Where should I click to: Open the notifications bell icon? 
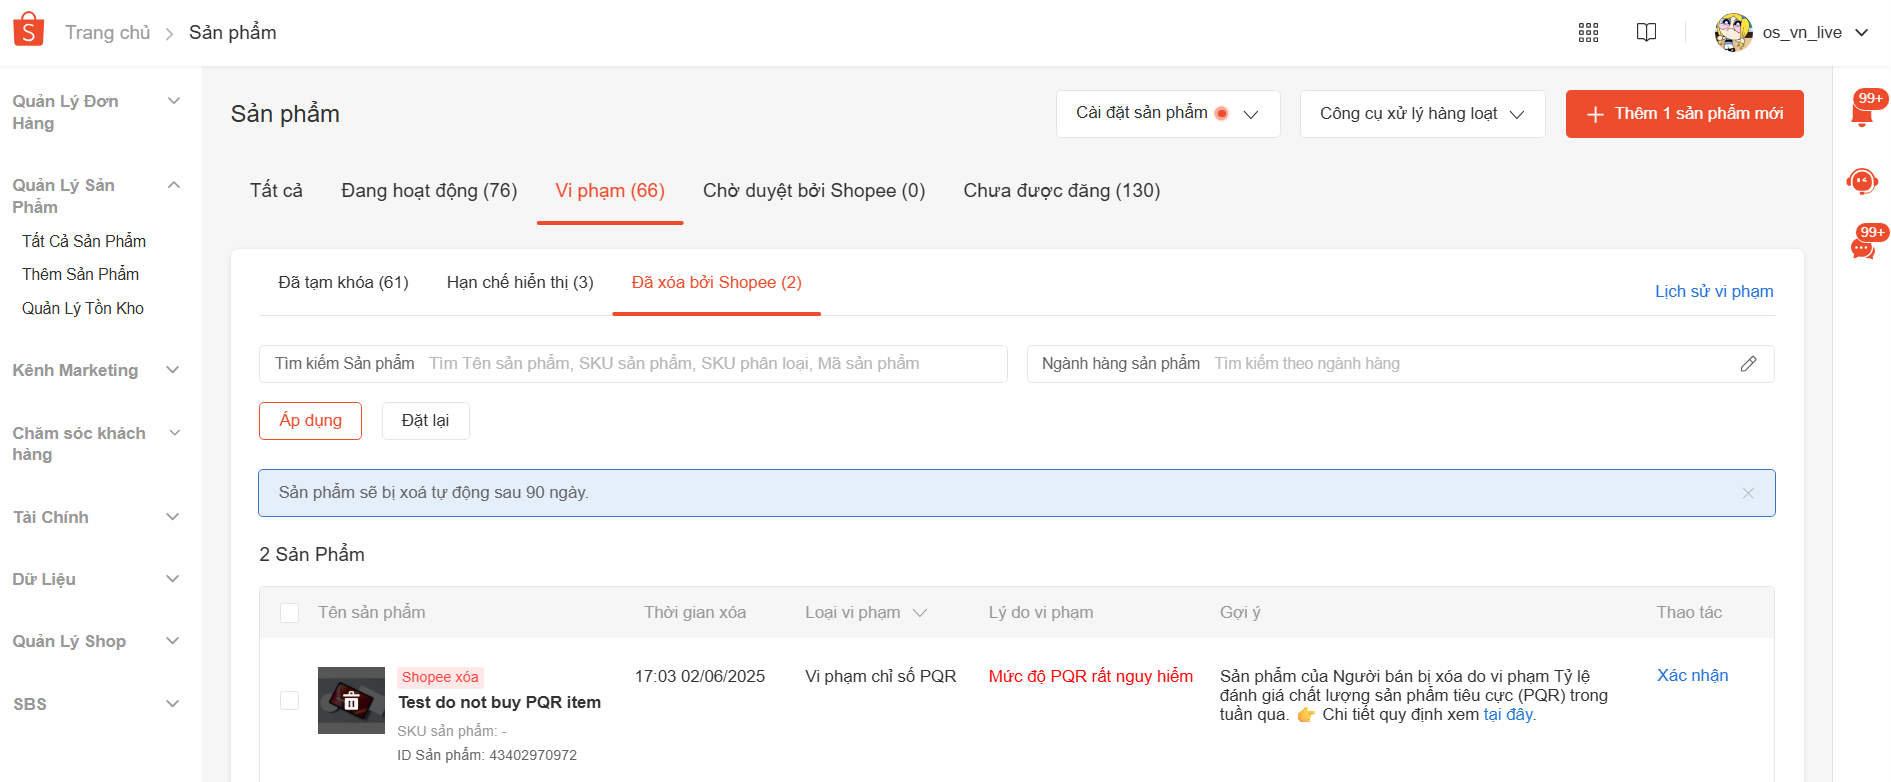(1862, 113)
